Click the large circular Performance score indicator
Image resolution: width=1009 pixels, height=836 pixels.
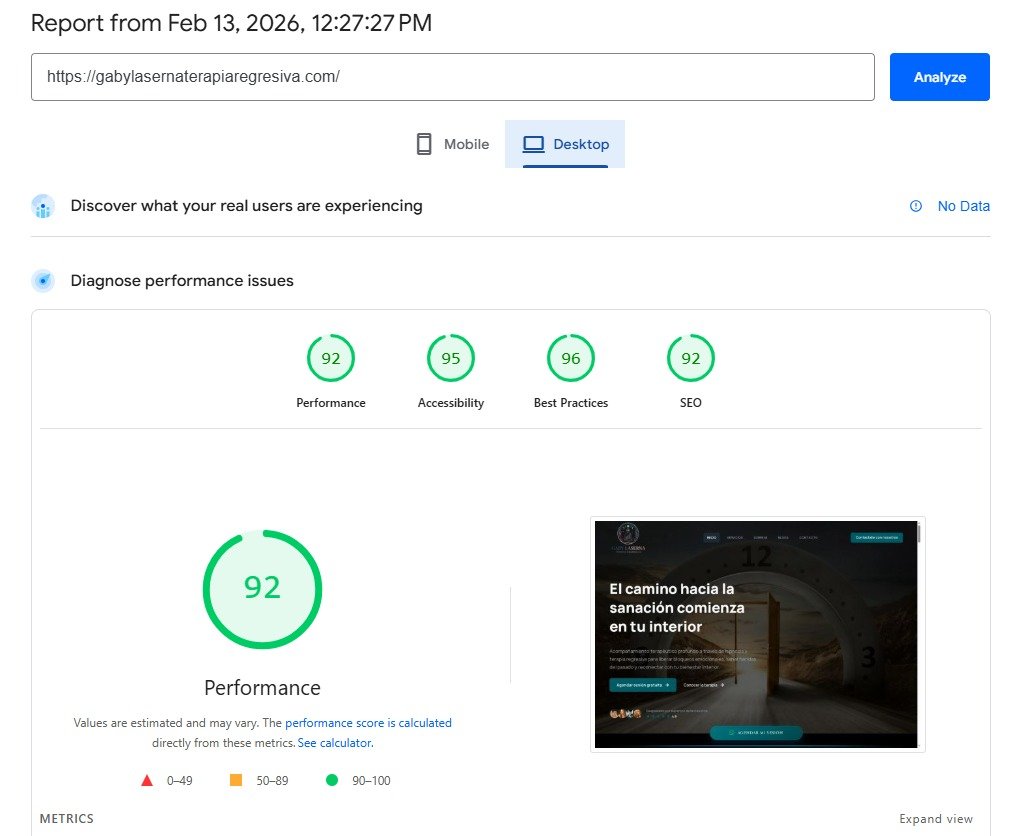pyautogui.click(x=262, y=589)
